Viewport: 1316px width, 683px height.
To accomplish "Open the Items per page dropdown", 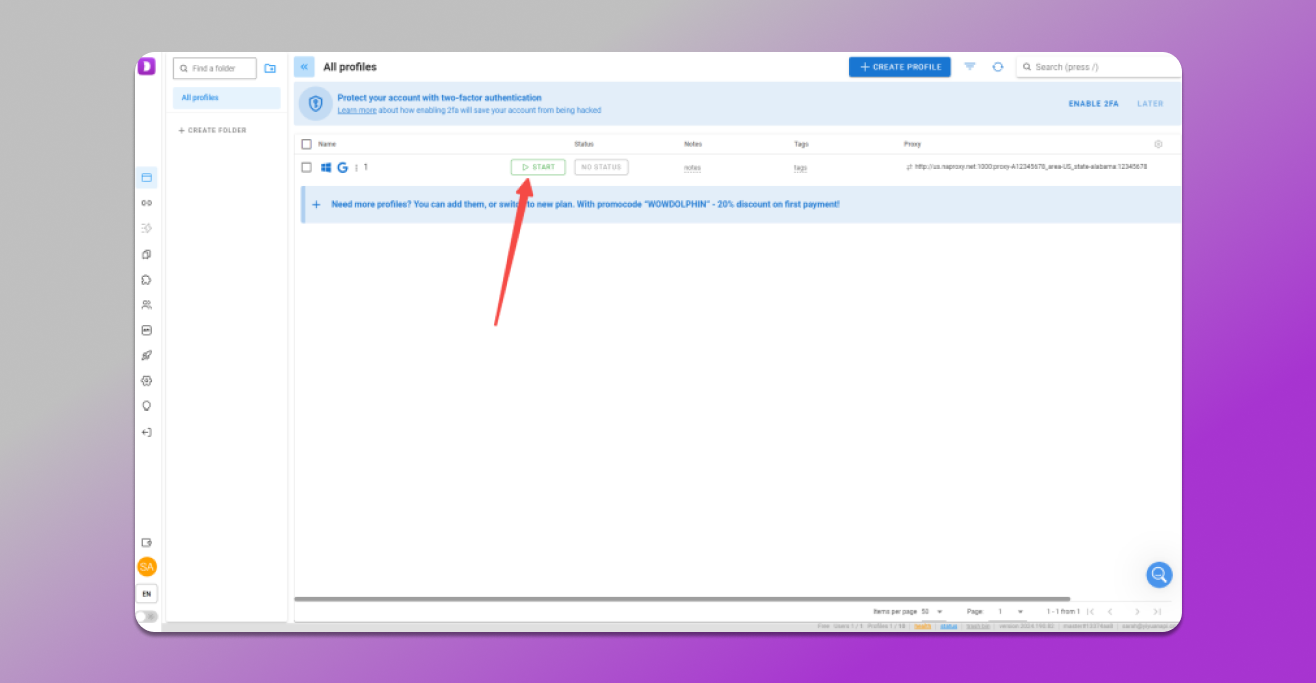I will tap(933, 611).
